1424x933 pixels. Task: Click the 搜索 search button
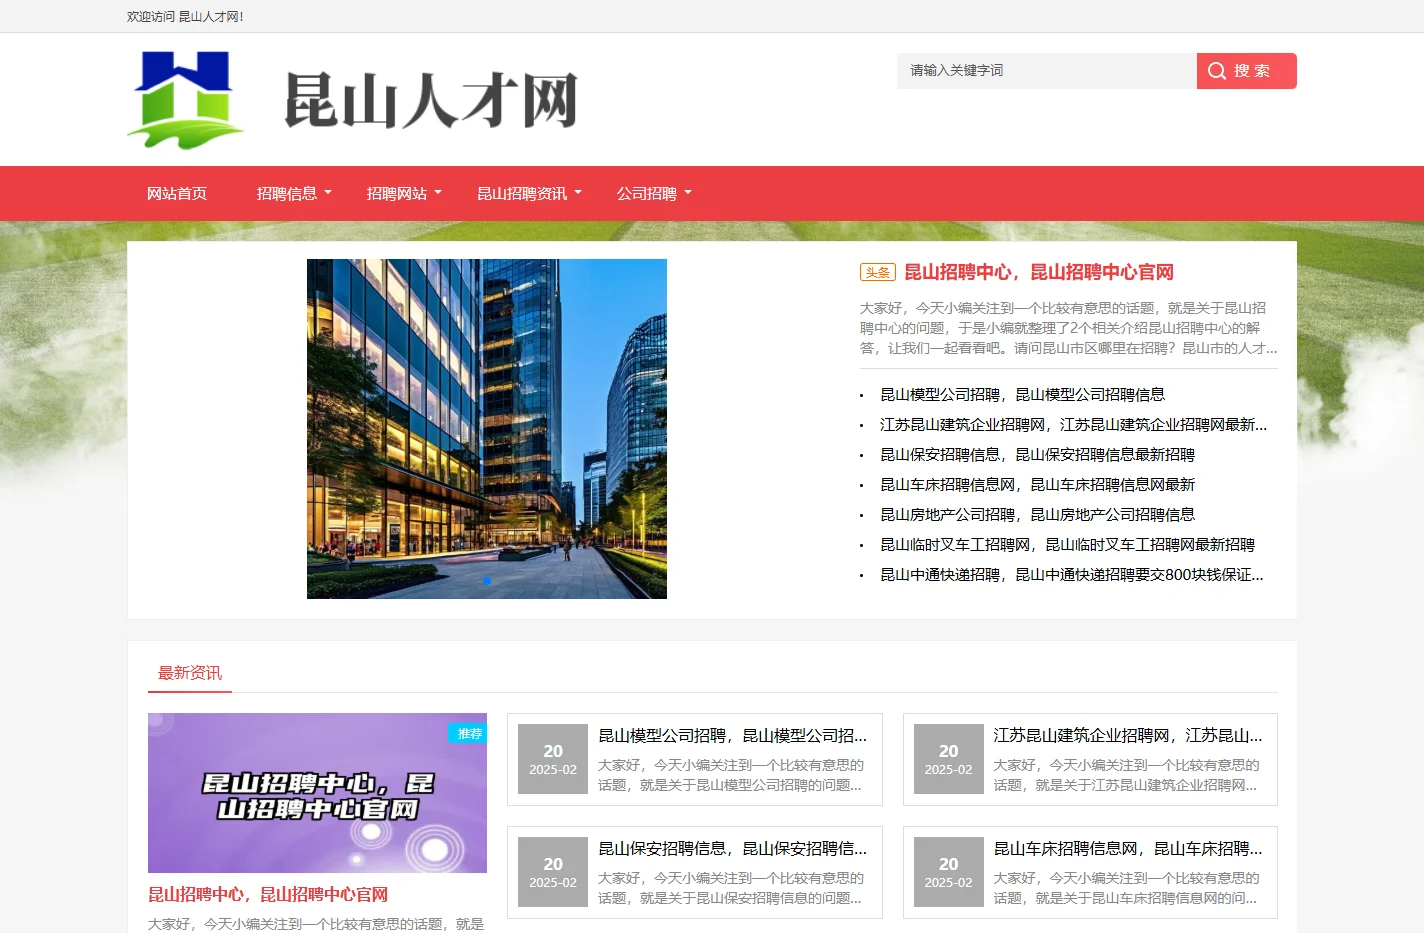(x=1246, y=71)
